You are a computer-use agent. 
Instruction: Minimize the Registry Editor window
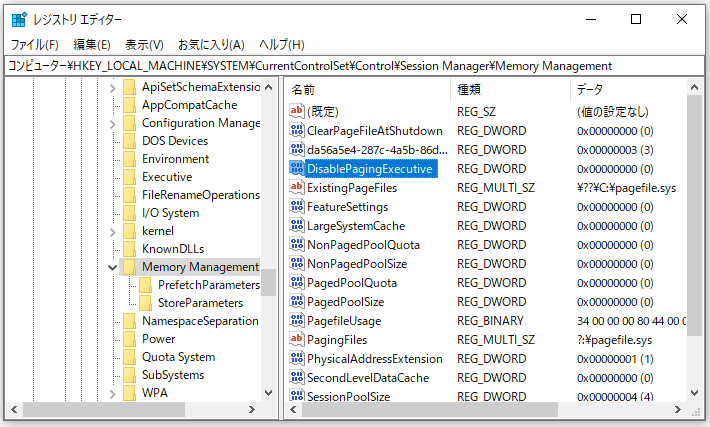pyautogui.click(x=591, y=19)
